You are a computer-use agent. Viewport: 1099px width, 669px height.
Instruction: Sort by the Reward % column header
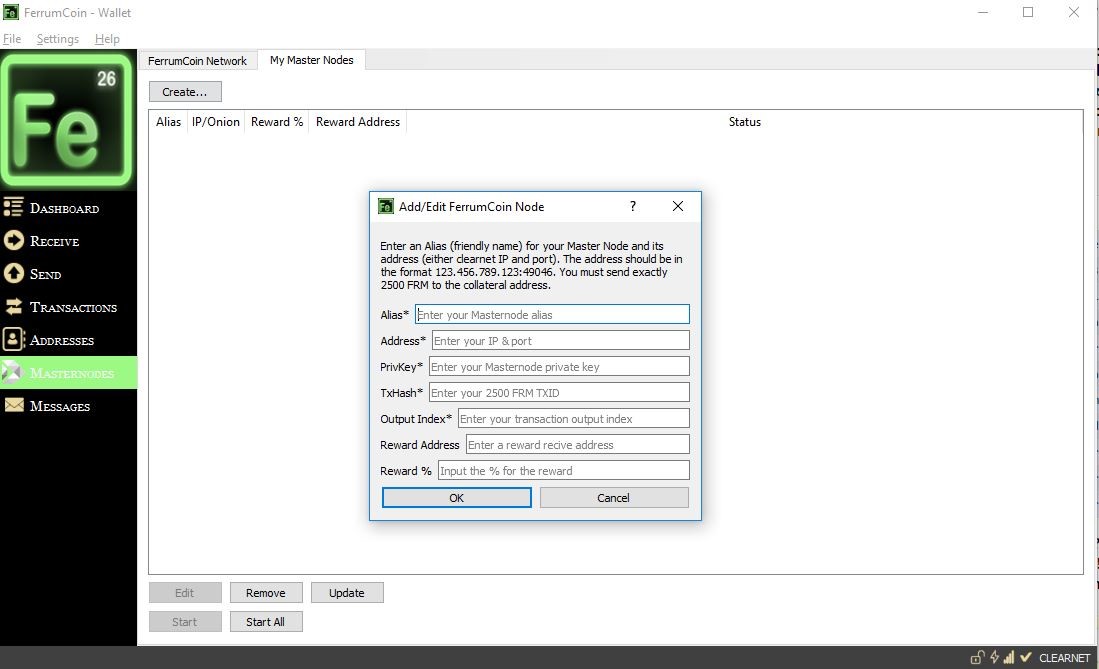pyautogui.click(x=277, y=121)
